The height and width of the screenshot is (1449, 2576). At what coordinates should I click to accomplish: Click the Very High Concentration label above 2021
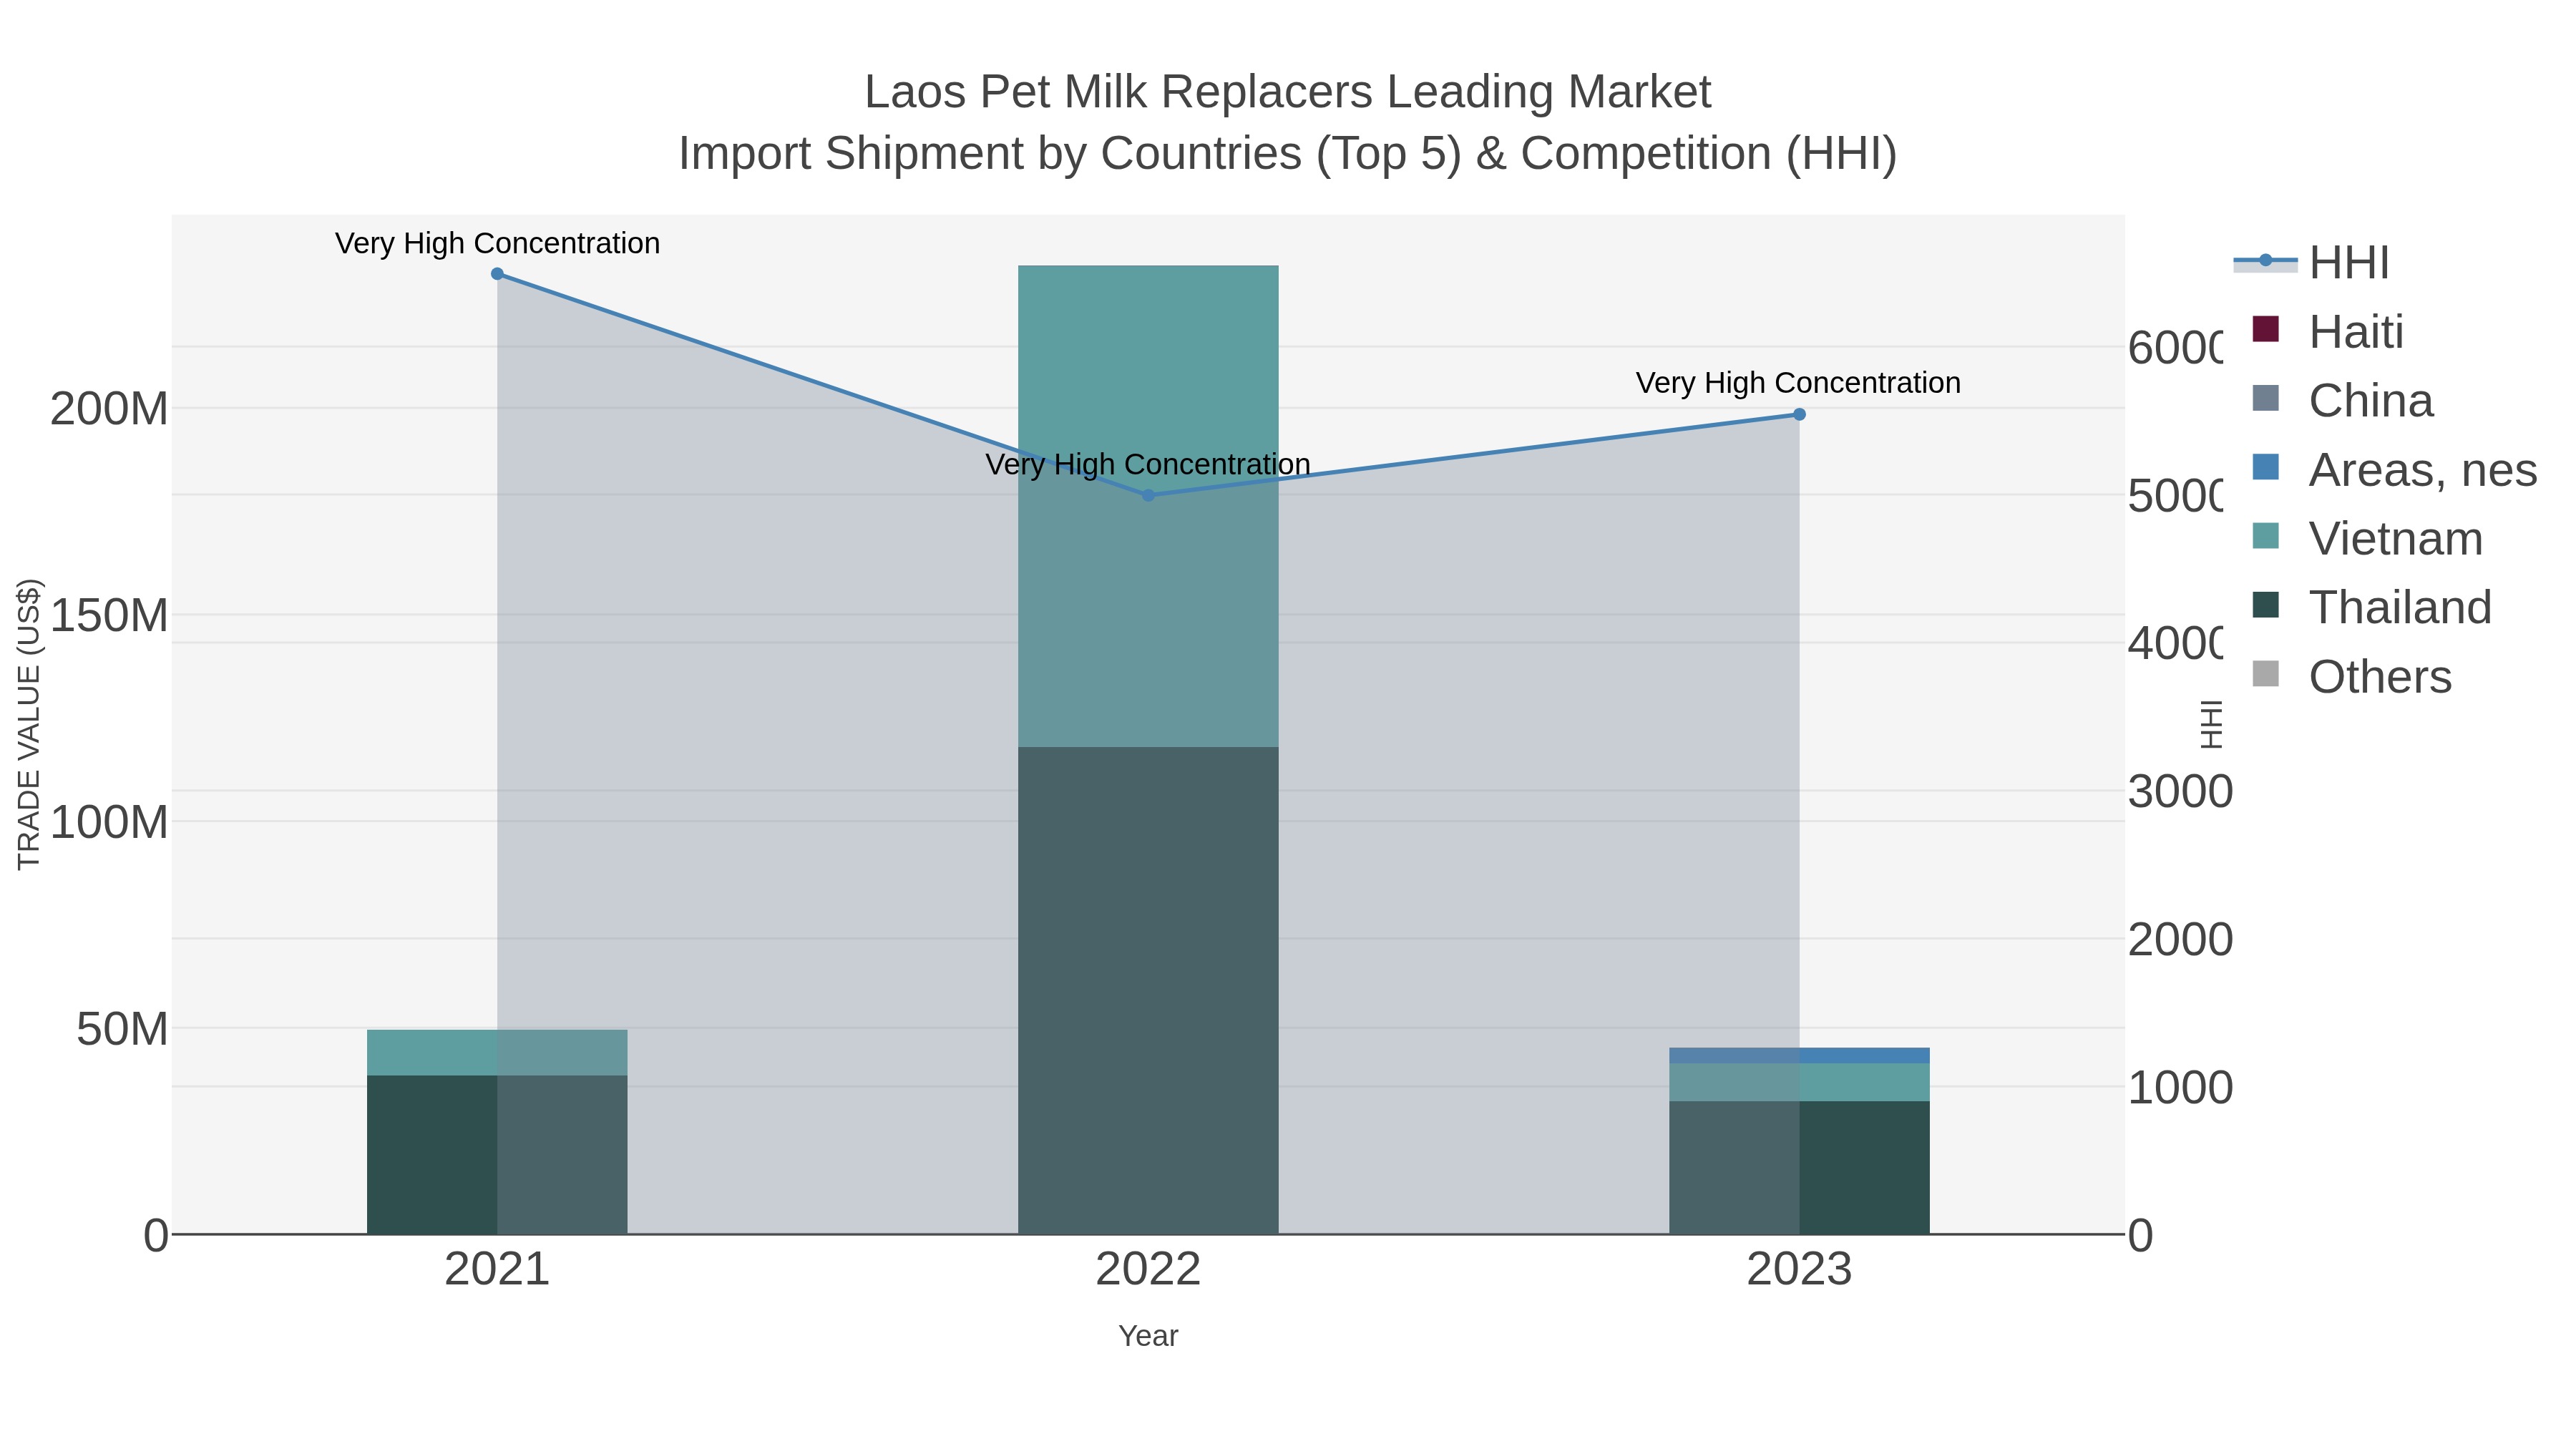pyautogui.click(x=497, y=243)
